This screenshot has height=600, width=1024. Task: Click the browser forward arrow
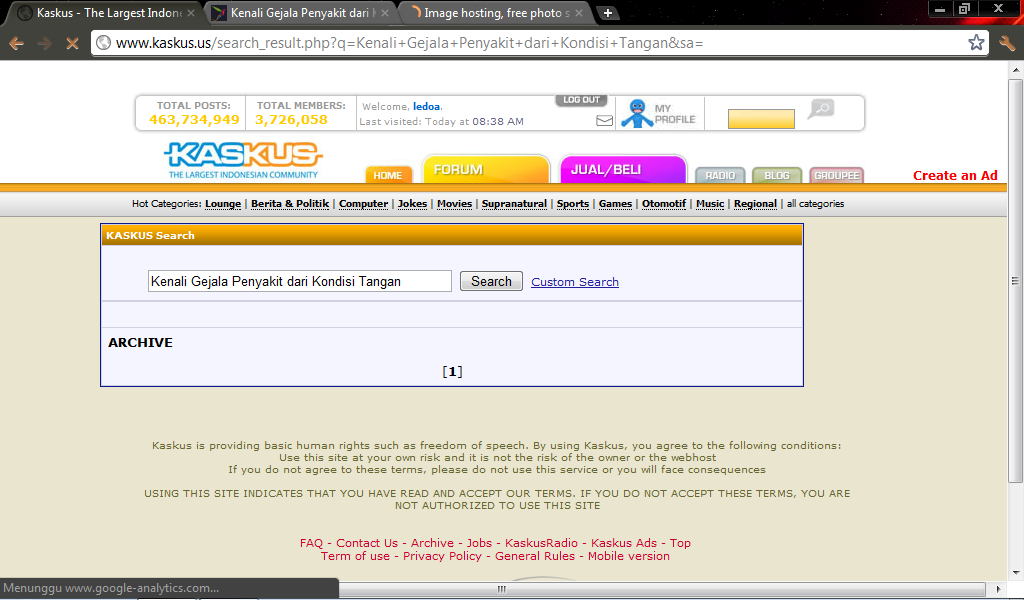(44, 44)
